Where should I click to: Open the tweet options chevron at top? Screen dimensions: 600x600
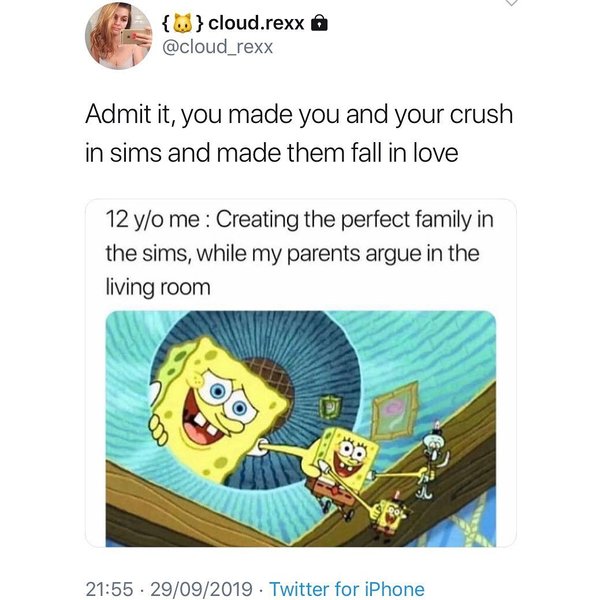[512, 5]
